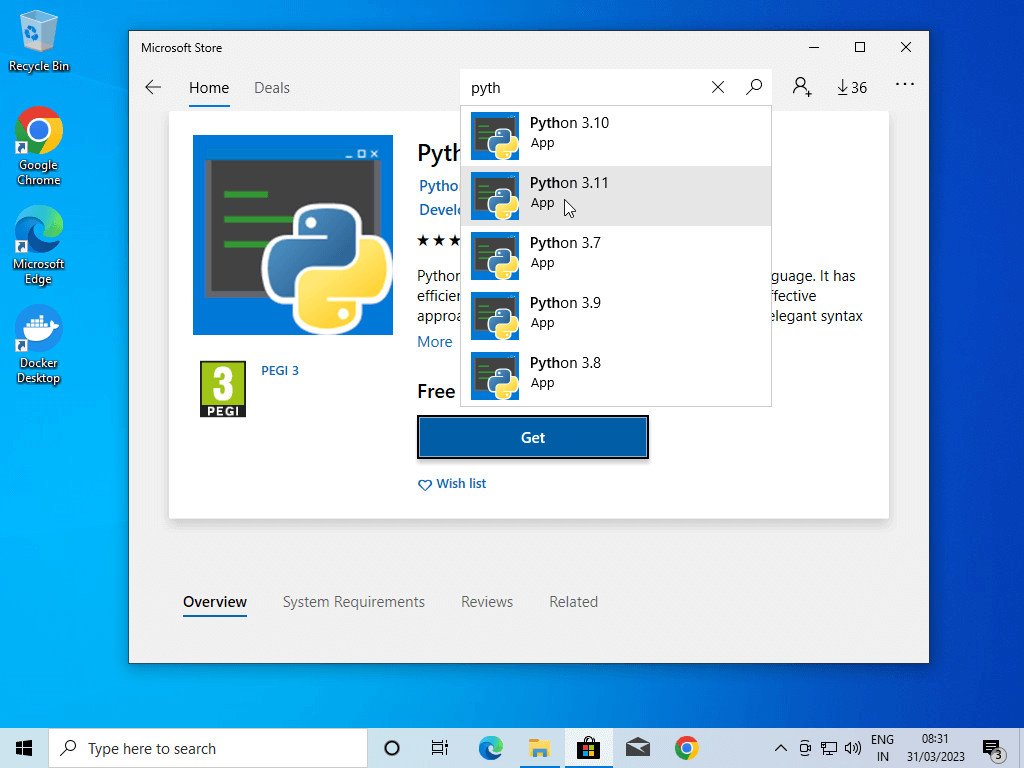Open the Reviews tab
Screen dimensions: 1024x768
tap(487, 602)
